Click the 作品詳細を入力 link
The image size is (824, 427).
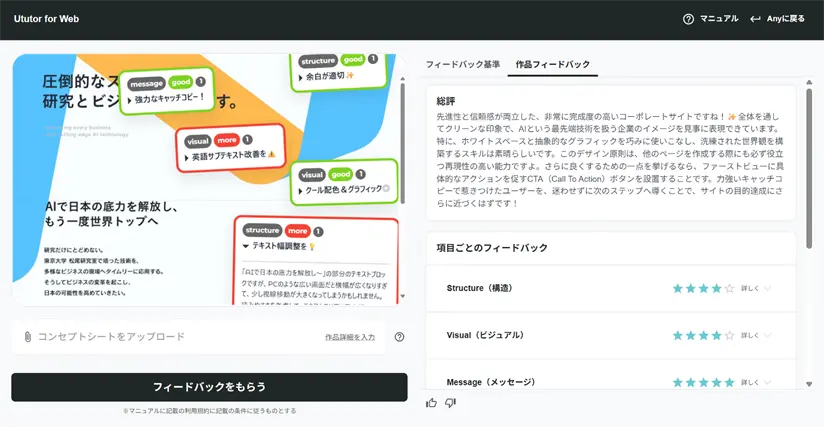point(350,338)
